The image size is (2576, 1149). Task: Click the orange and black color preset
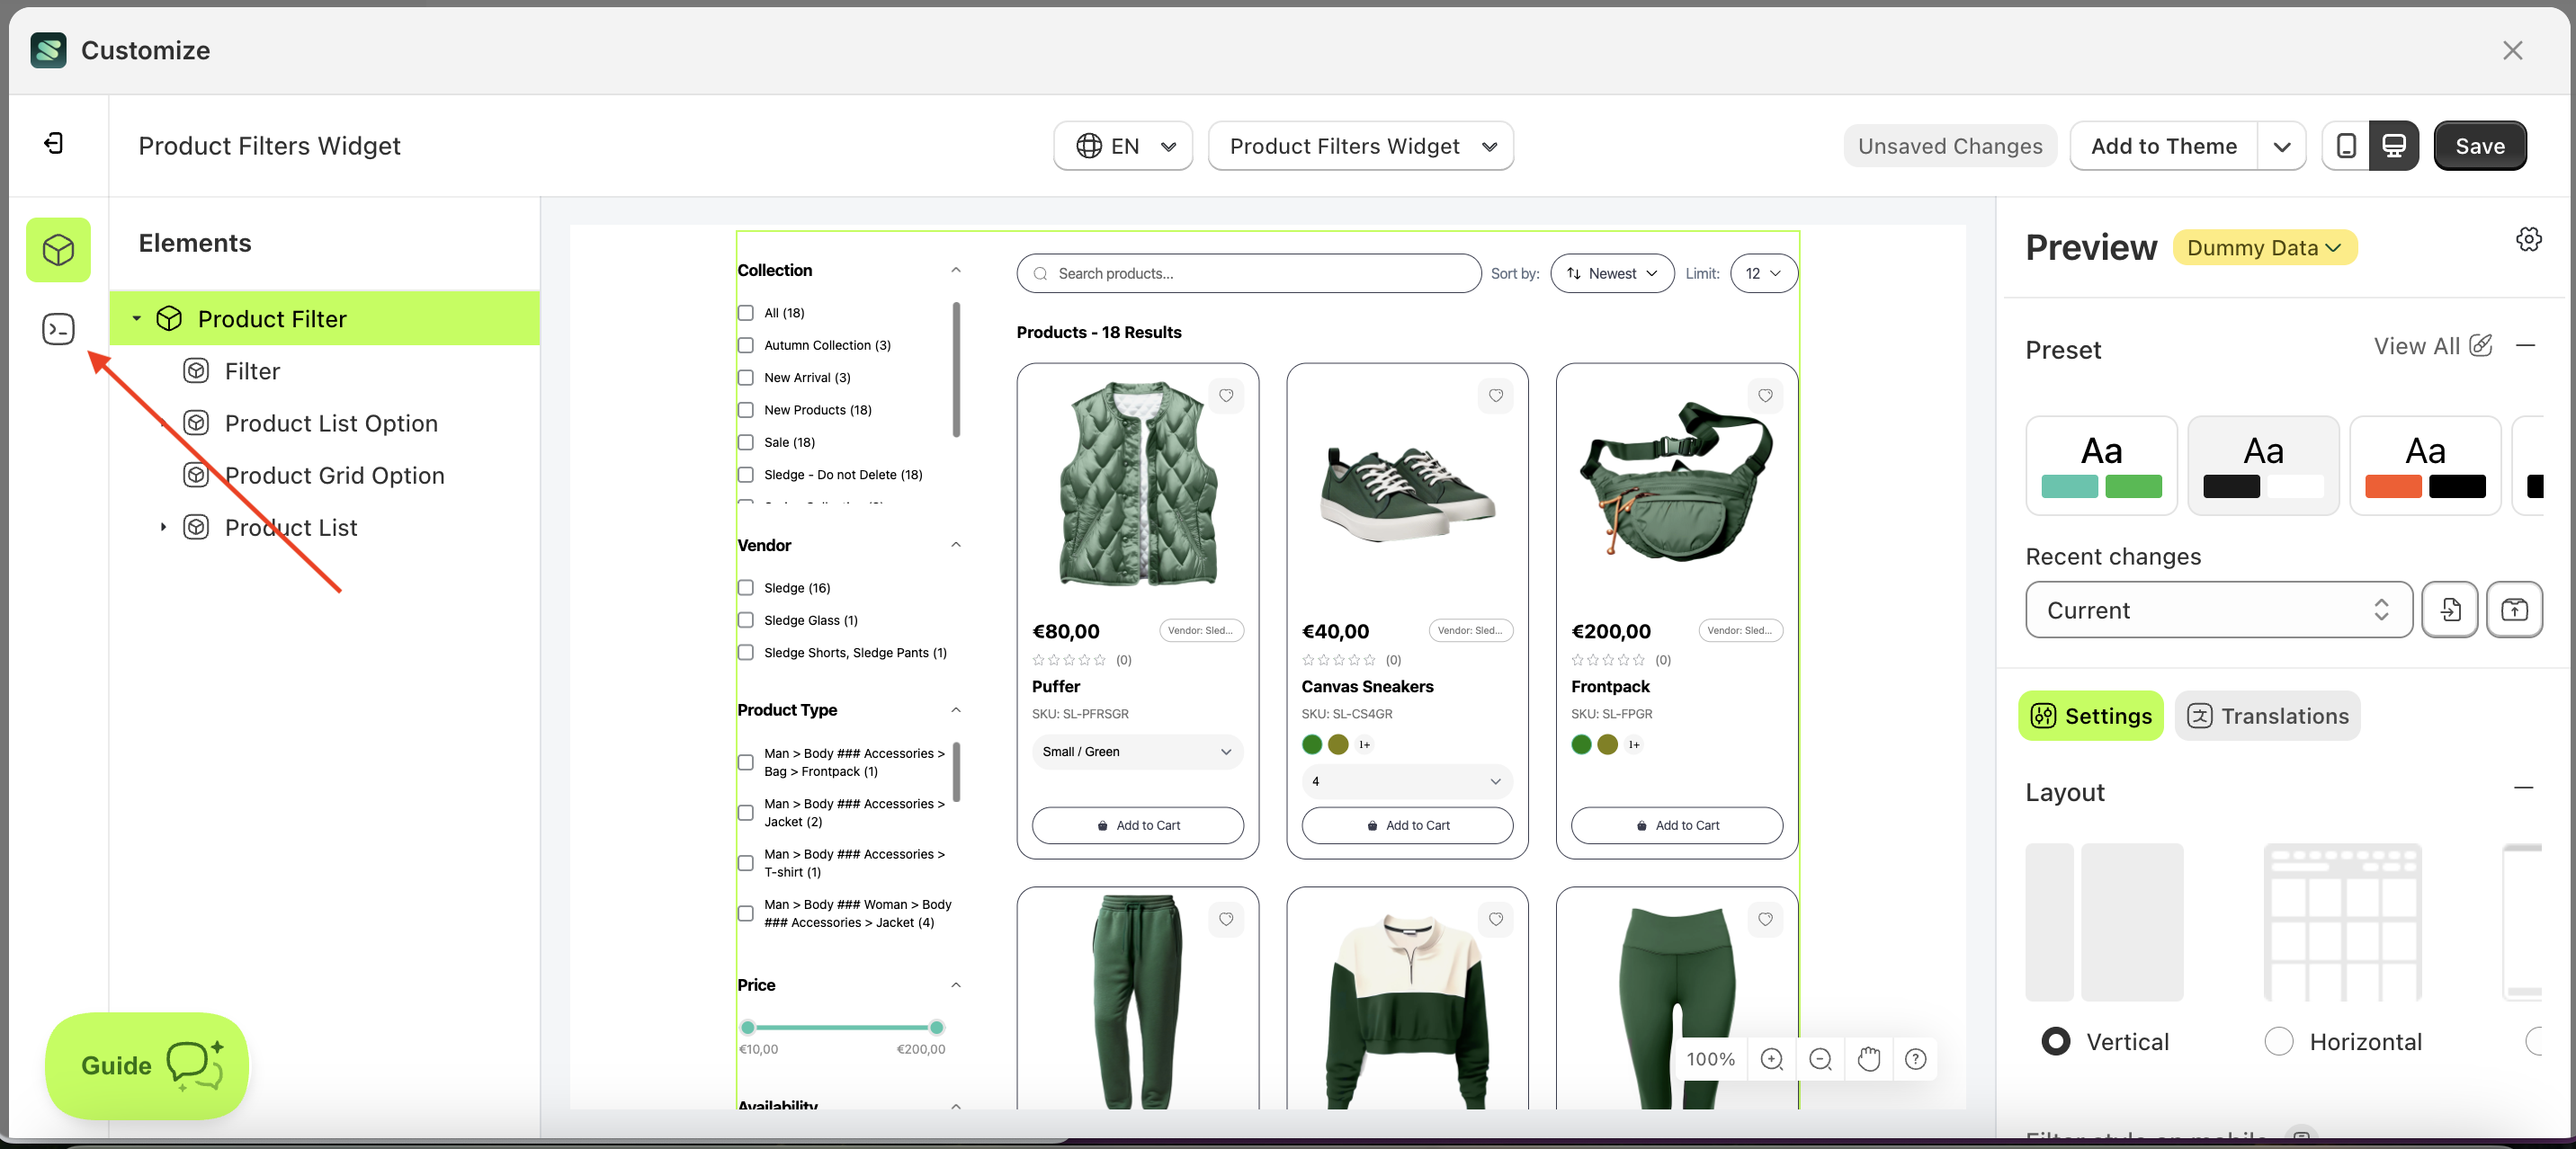(x=2424, y=466)
